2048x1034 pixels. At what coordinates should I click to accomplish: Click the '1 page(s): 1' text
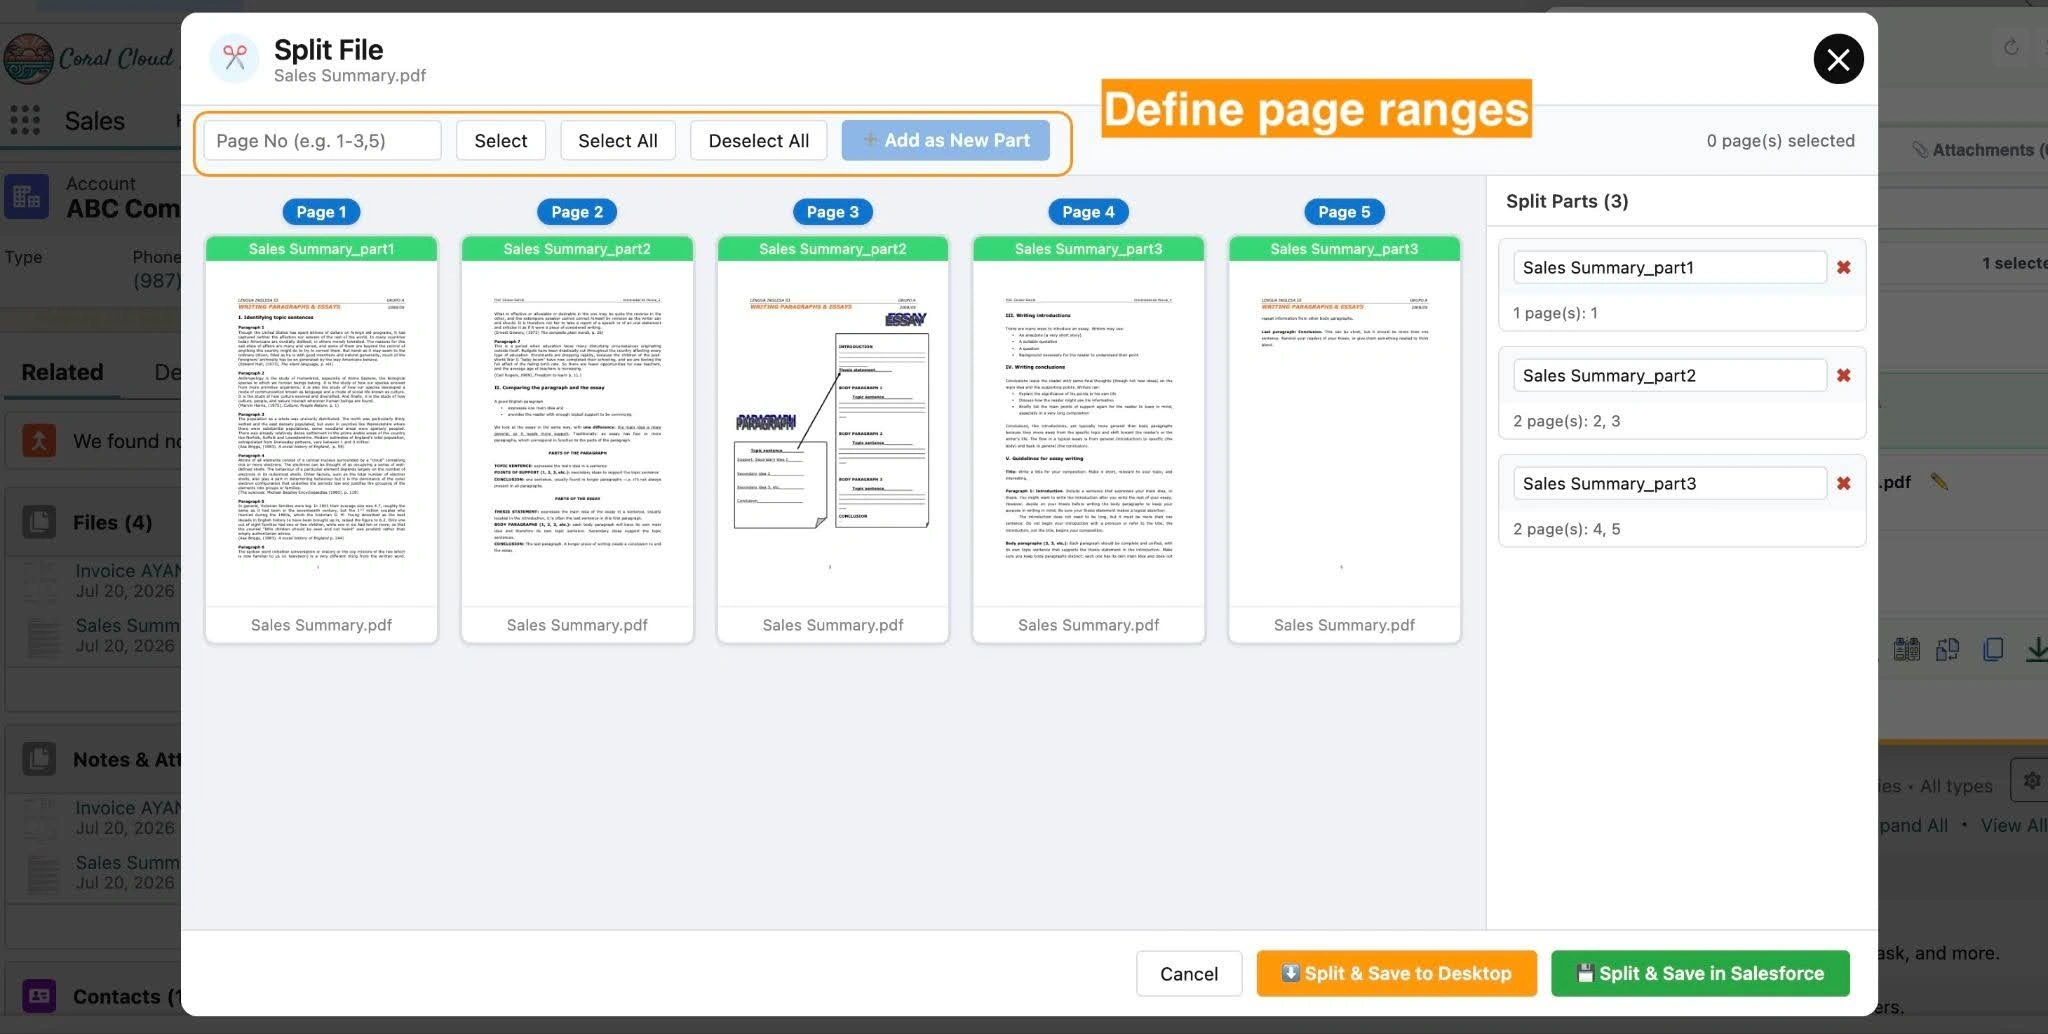pos(1555,313)
